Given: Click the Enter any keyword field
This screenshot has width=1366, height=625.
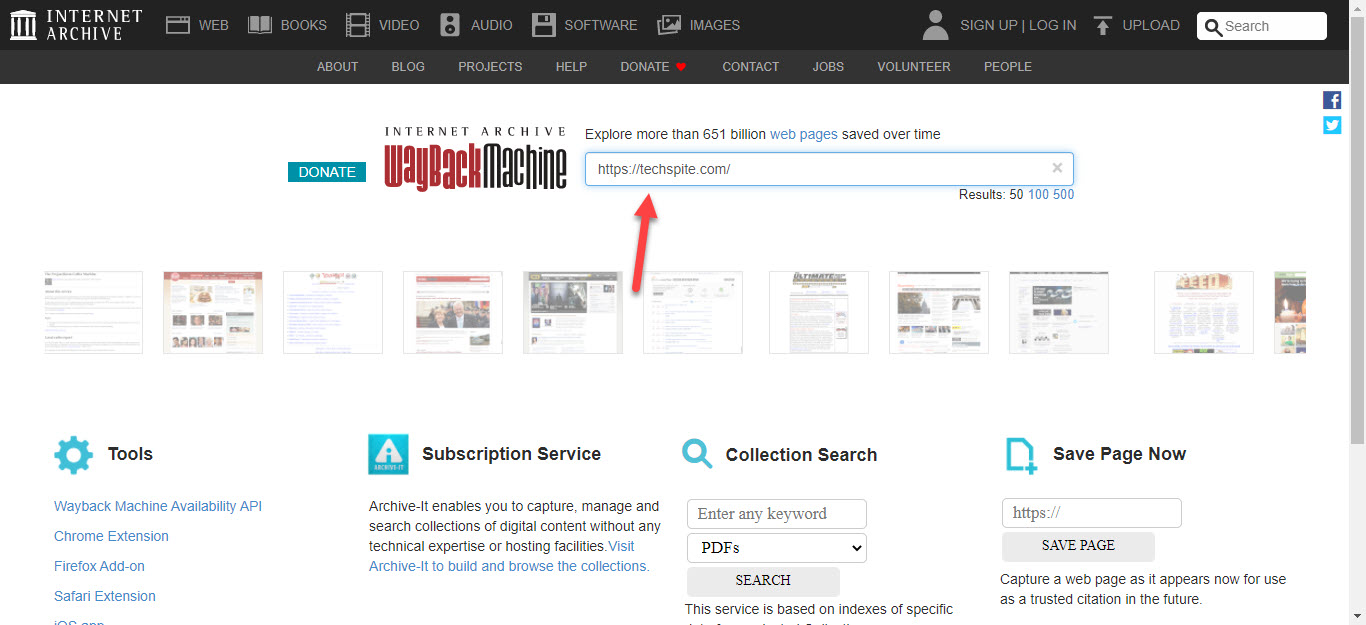Looking at the screenshot, I should [776, 514].
